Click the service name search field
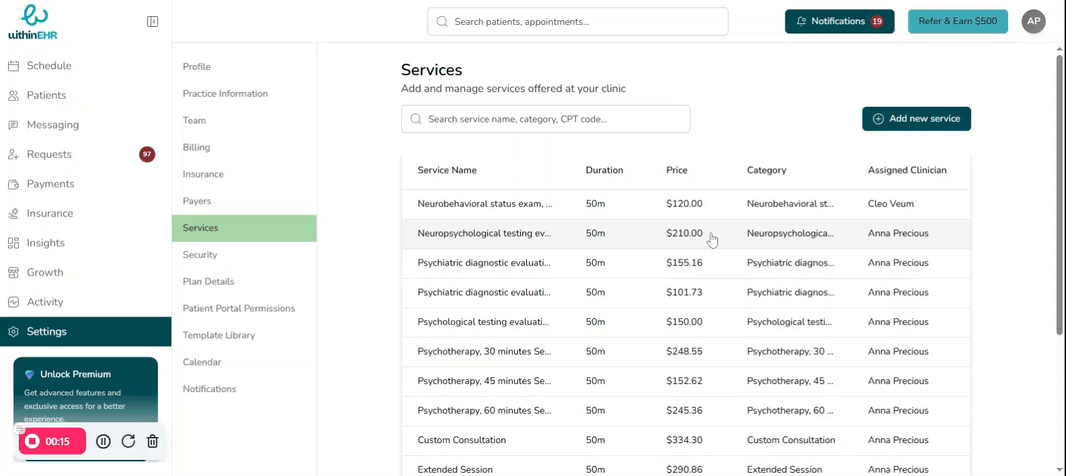The image size is (1066, 476). [x=545, y=119]
